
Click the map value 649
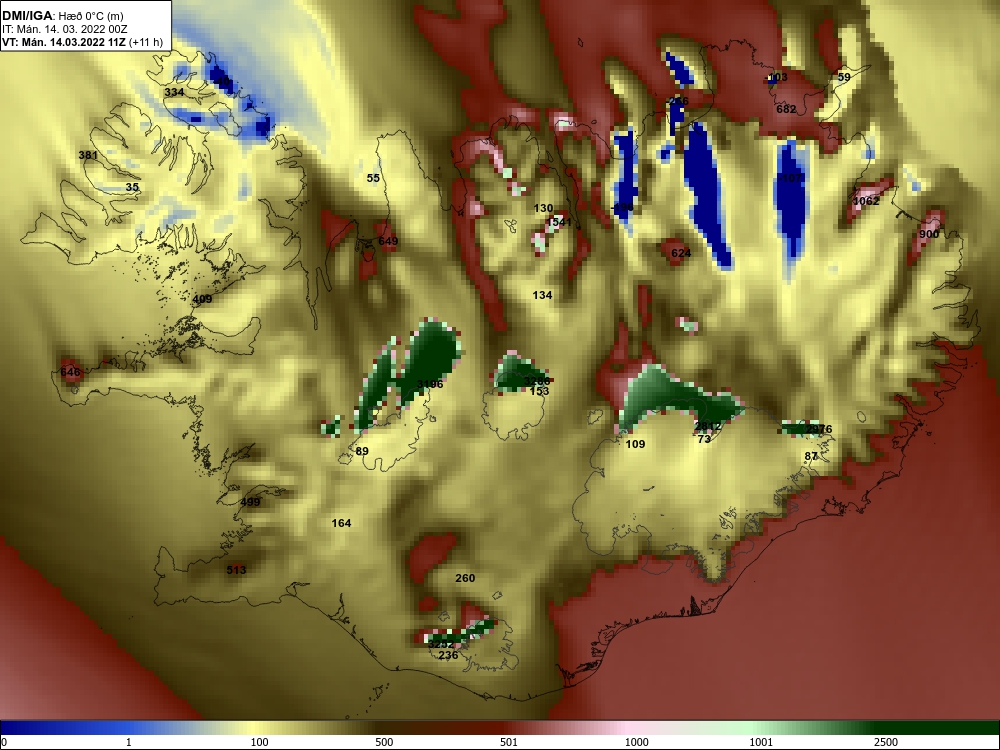[x=388, y=241]
